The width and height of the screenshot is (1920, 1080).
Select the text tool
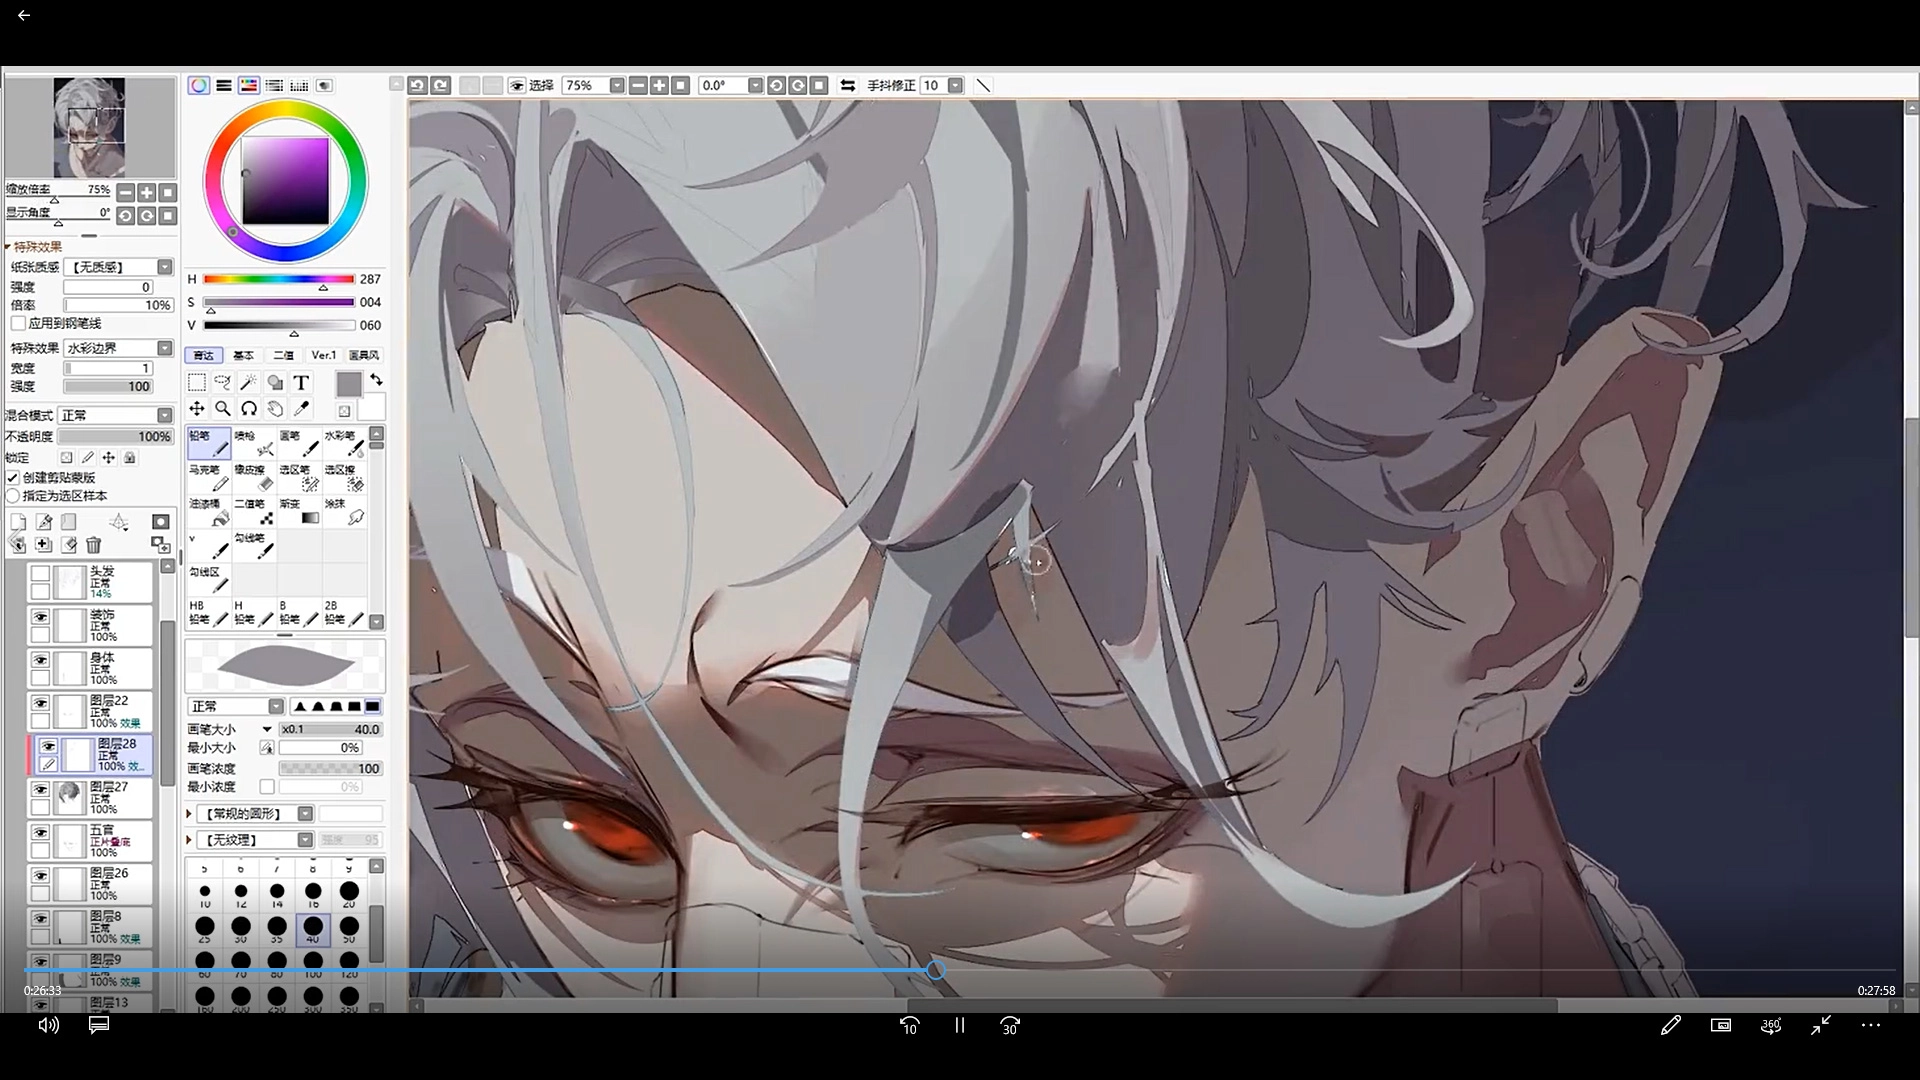(x=300, y=383)
